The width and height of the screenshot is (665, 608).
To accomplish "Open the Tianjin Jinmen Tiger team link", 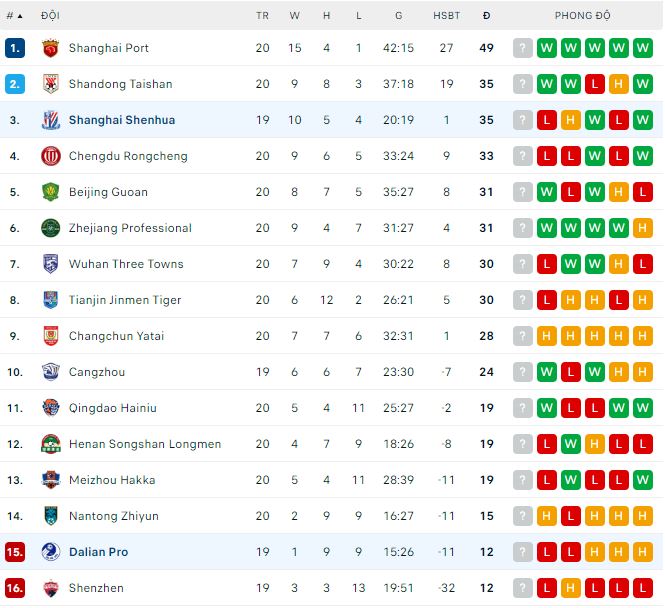I will point(125,300).
